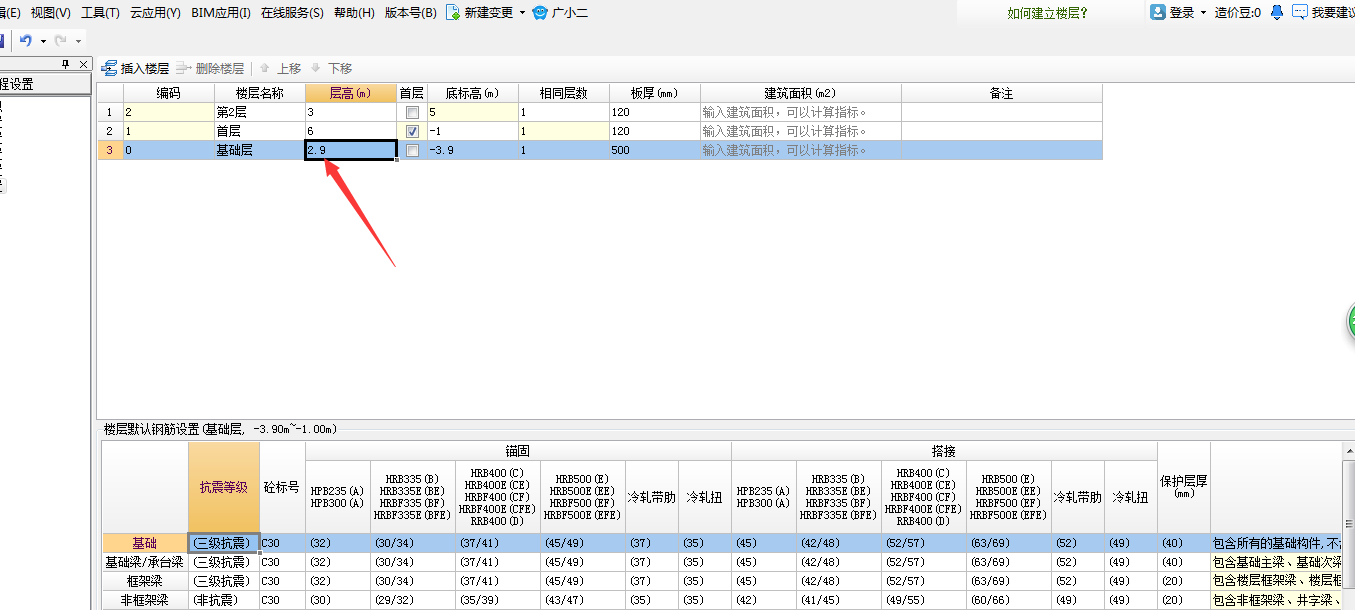Open the 视图(V) menu
The height and width of the screenshot is (610, 1355).
51,13
